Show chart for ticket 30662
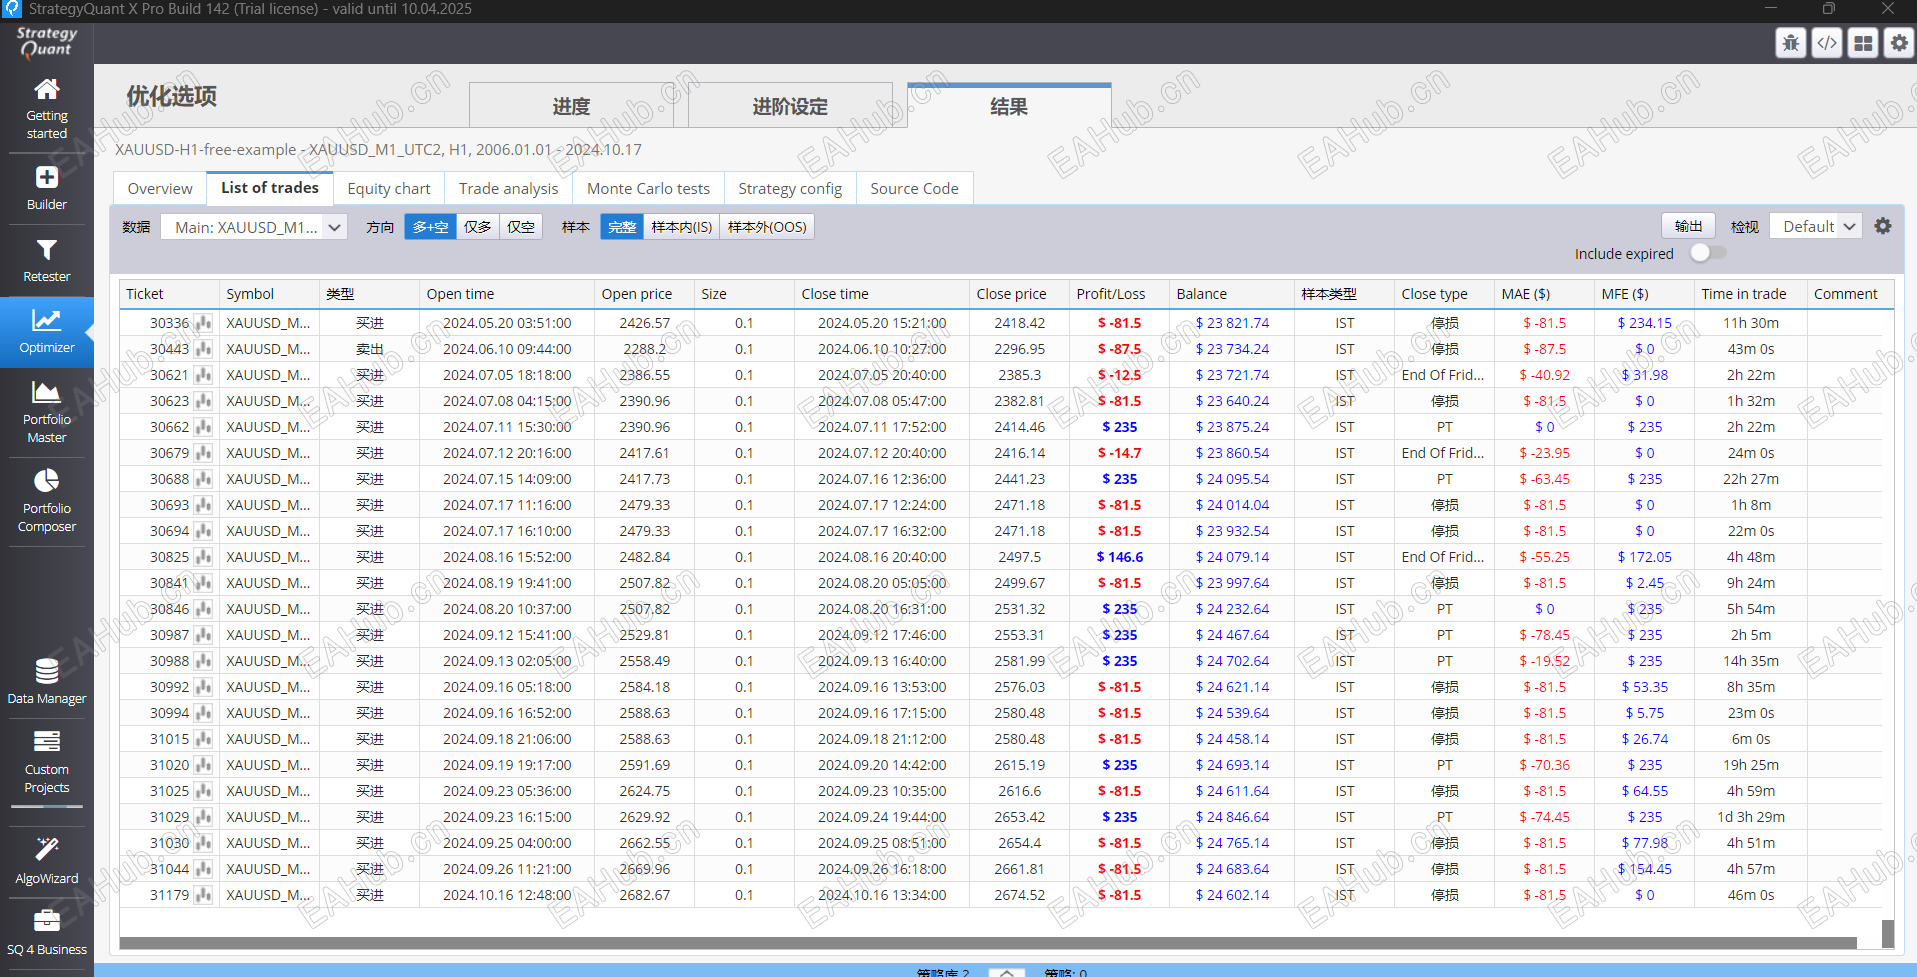This screenshot has height=977, width=1917. click(204, 427)
